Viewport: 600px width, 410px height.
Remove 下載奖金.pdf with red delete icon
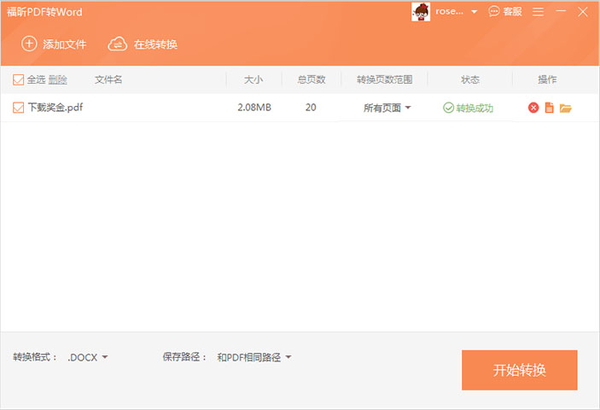[533, 108]
